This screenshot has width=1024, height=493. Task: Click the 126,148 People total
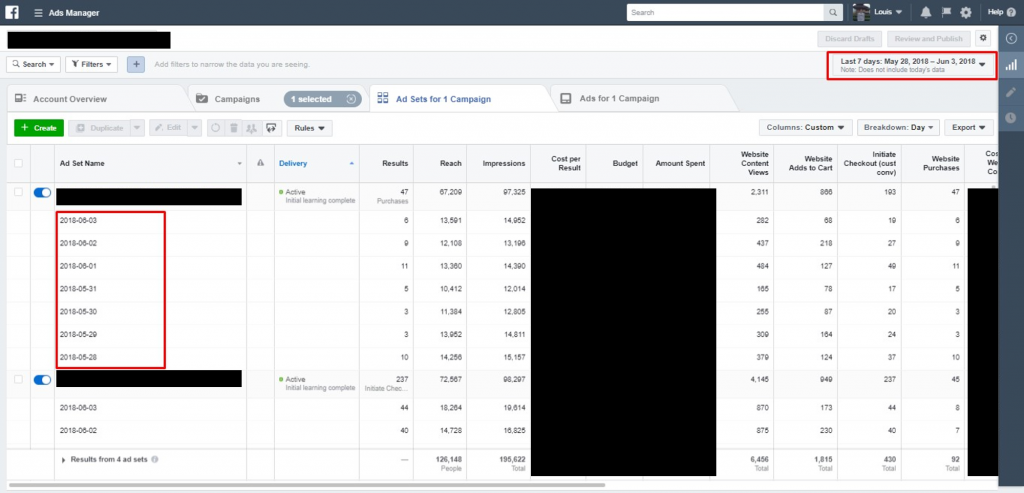tap(449, 460)
